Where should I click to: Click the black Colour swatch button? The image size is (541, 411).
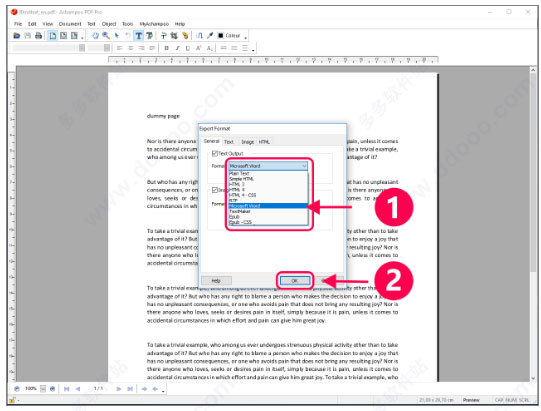pos(229,36)
